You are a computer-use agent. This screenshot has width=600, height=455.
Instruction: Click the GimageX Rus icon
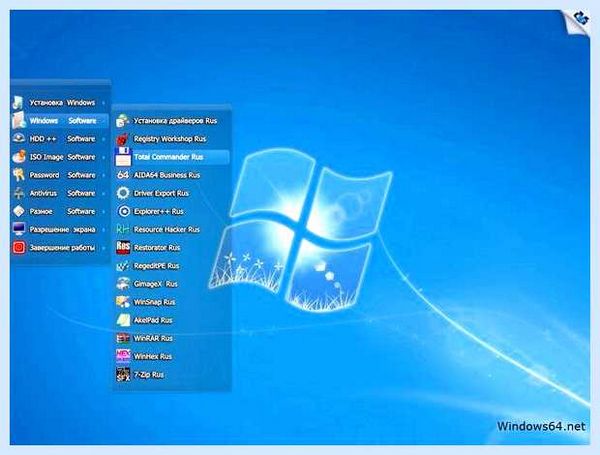click(x=123, y=284)
